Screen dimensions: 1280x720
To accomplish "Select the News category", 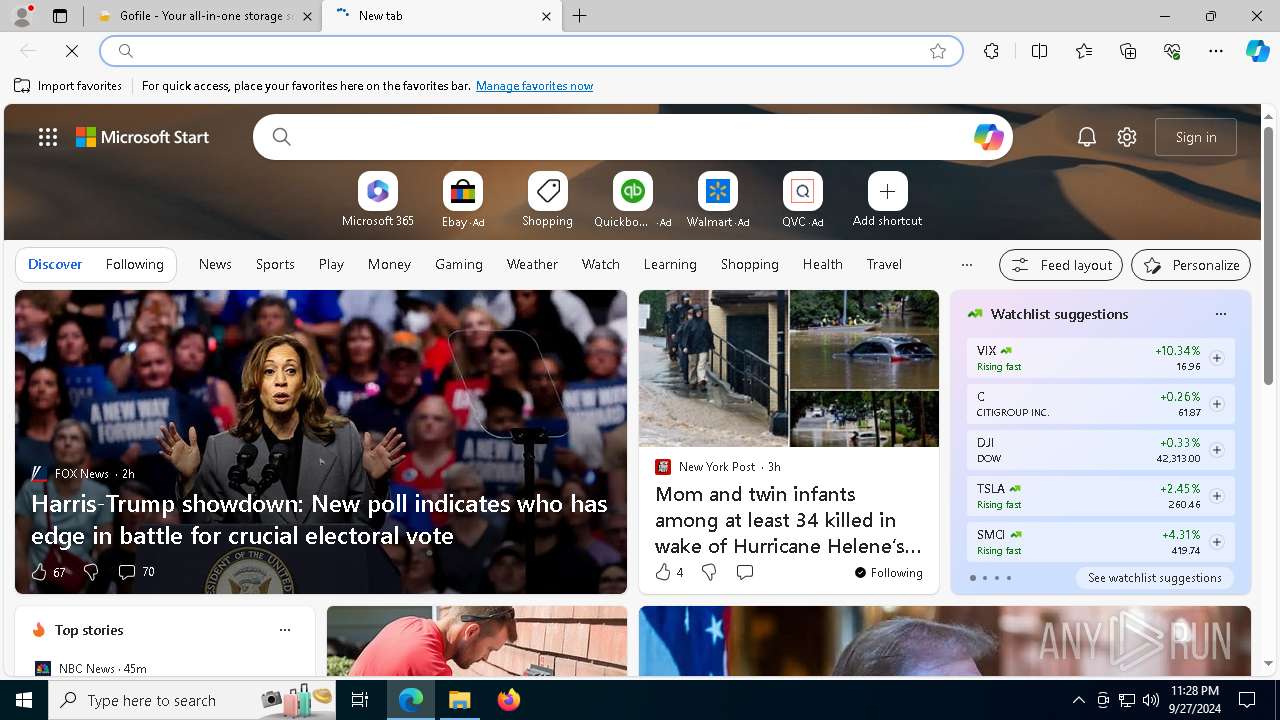I will click(x=215, y=265).
